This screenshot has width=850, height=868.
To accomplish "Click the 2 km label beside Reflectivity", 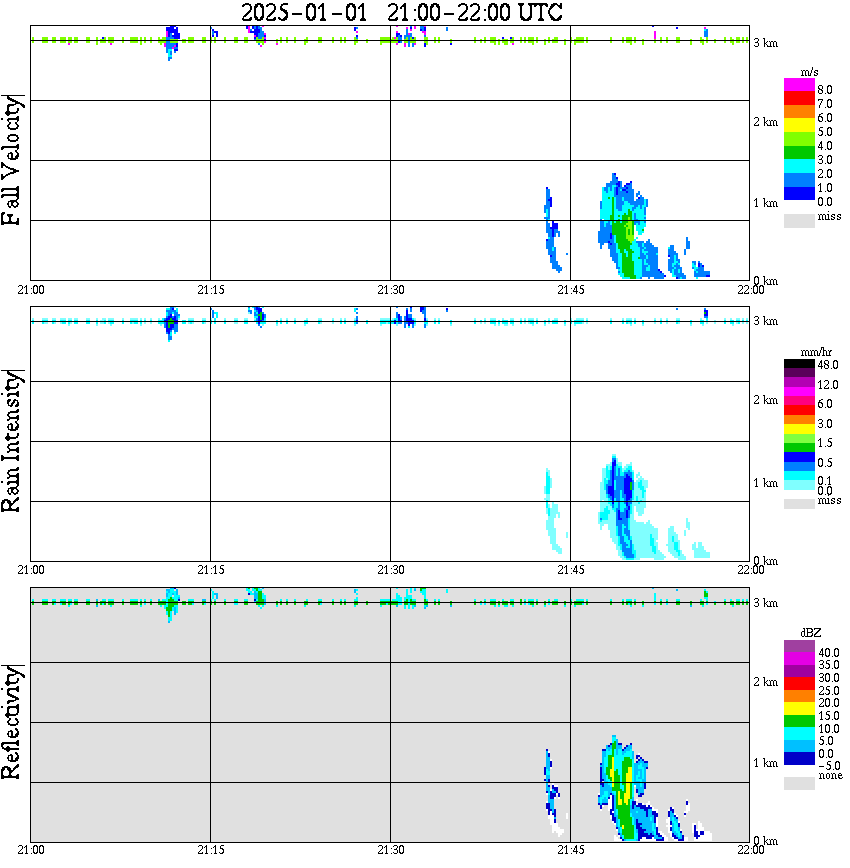I will tap(765, 682).
